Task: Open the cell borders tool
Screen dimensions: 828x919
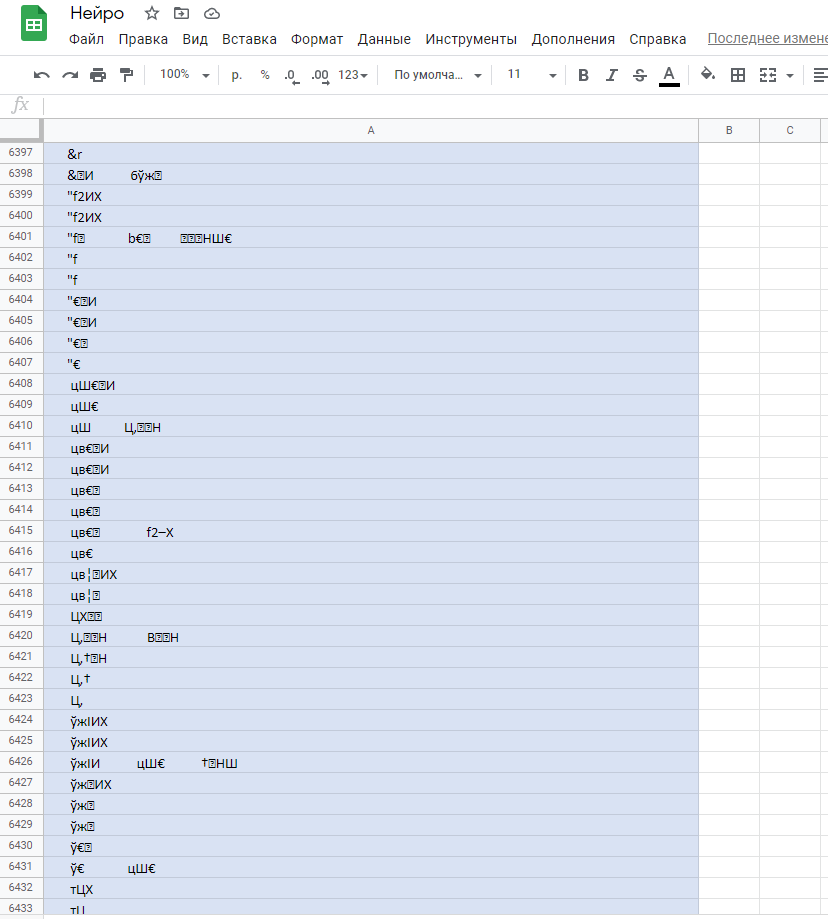Action: pos(738,75)
